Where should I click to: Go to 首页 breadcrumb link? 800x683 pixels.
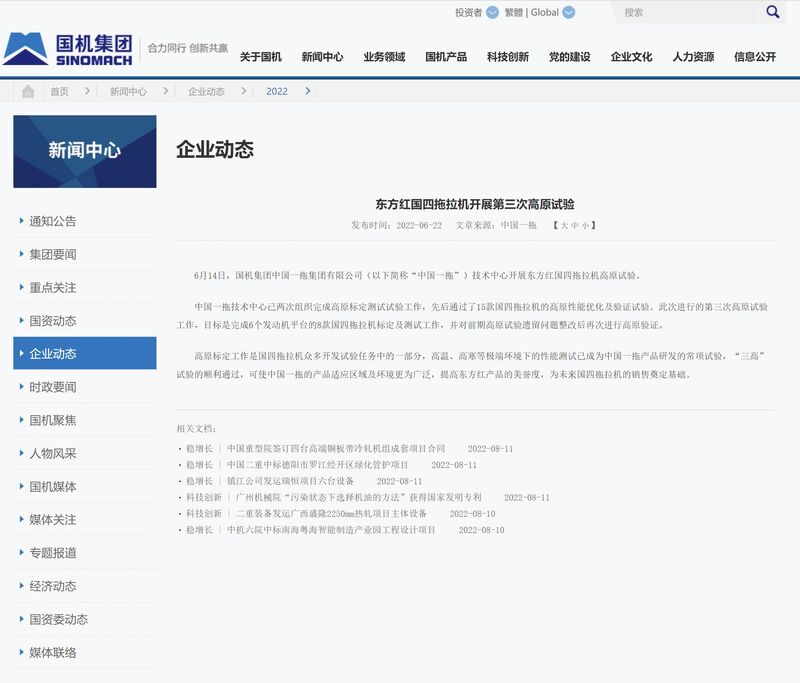coord(59,91)
